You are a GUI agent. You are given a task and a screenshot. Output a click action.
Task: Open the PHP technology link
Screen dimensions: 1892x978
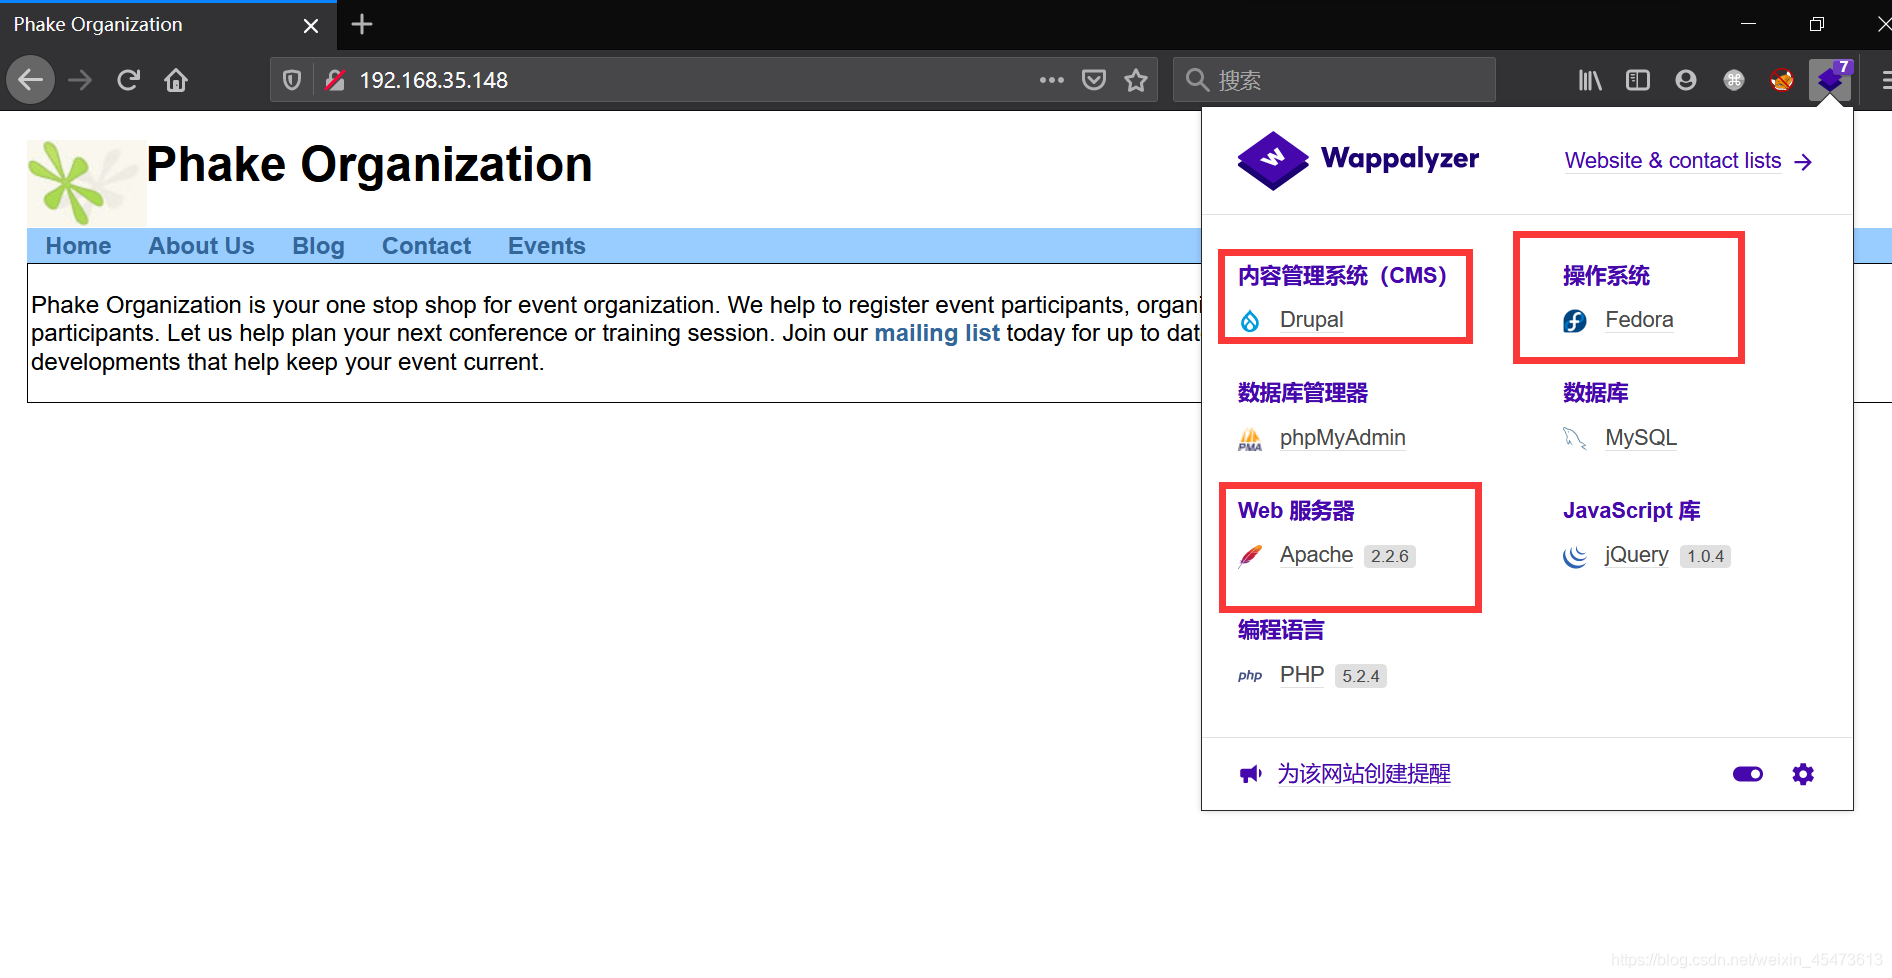click(x=1302, y=675)
